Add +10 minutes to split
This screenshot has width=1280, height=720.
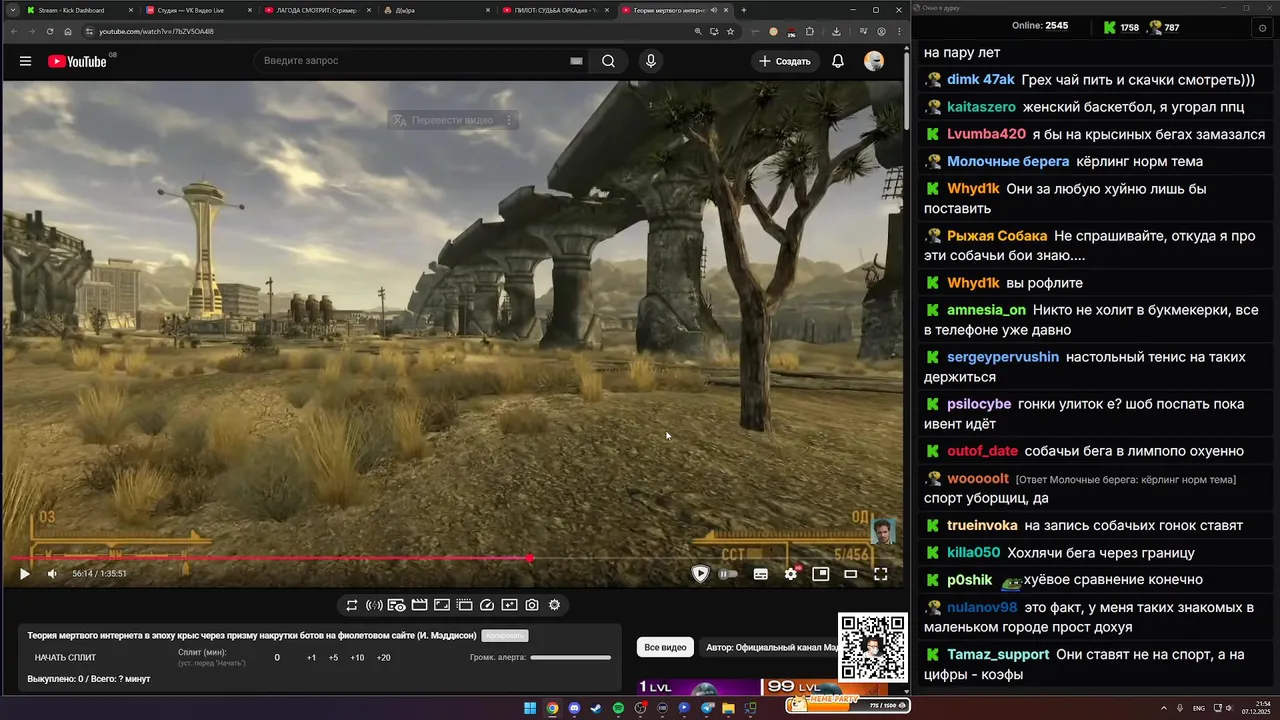coord(357,658)
